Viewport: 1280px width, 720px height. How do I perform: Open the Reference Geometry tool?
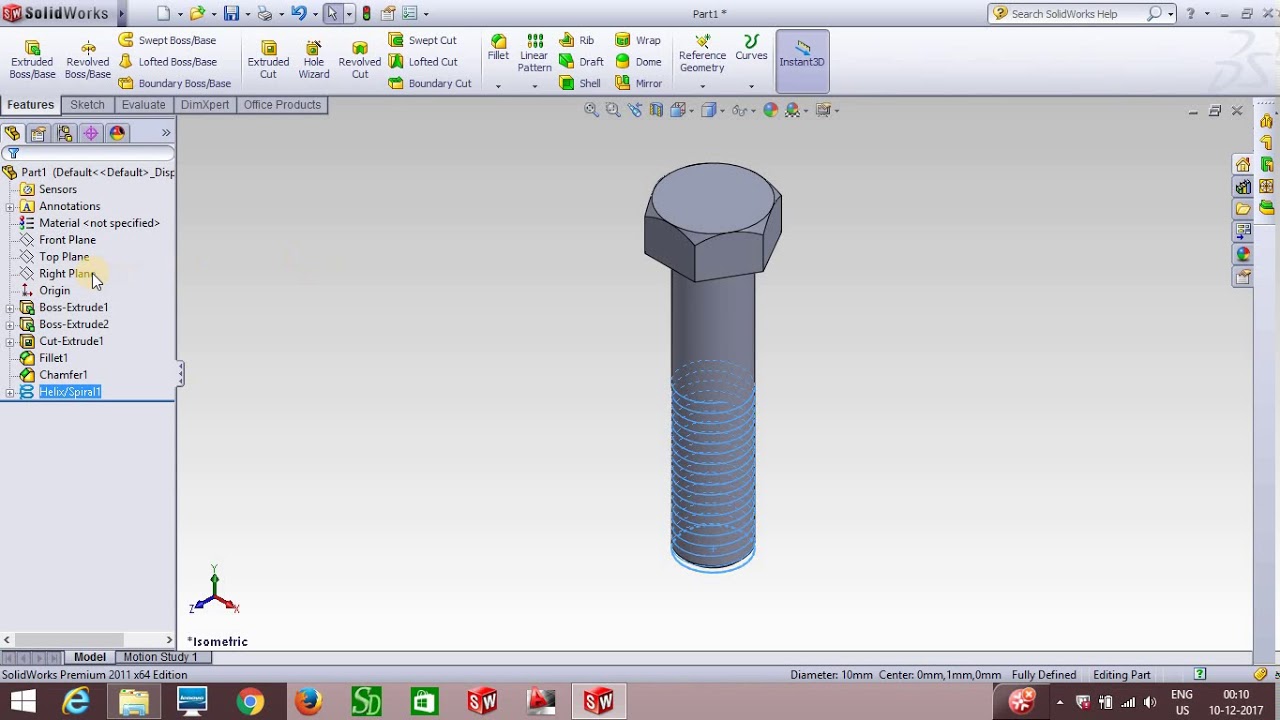click(x=702, y=54)
